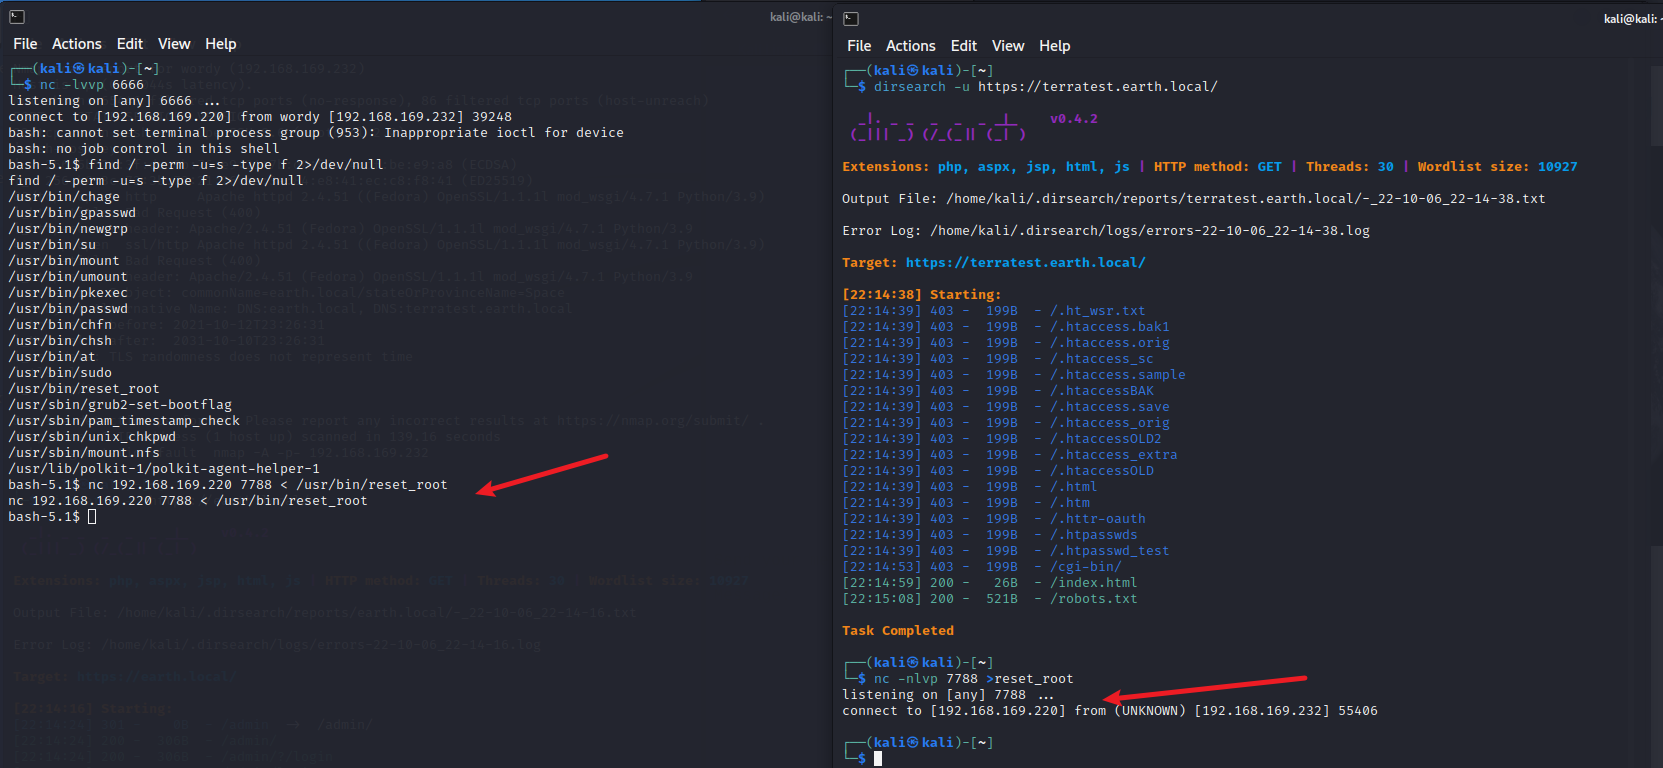This screenshot has height=768, width=1663.
Task: Click the 'Inappropriate ioctl for device' message
Action: [504, 133]
